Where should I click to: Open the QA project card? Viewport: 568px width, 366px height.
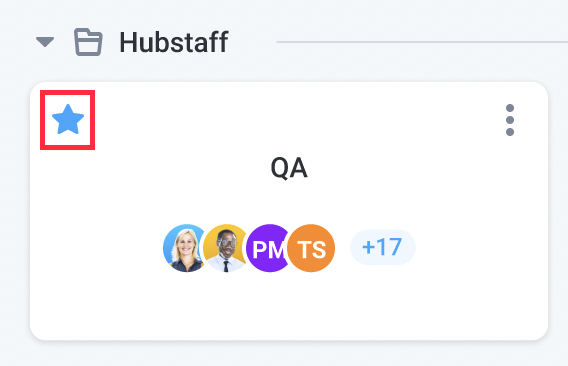[289, 211]
